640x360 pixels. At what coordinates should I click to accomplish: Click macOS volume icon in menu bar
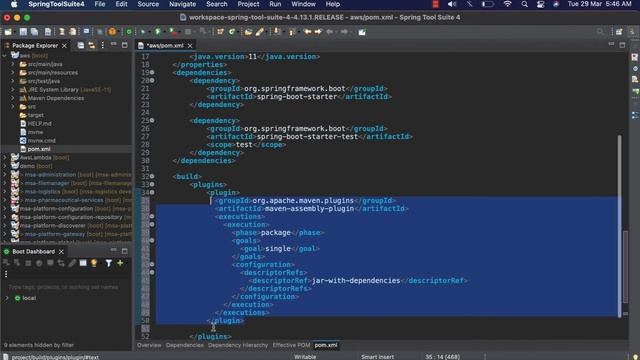pos(452,4)
